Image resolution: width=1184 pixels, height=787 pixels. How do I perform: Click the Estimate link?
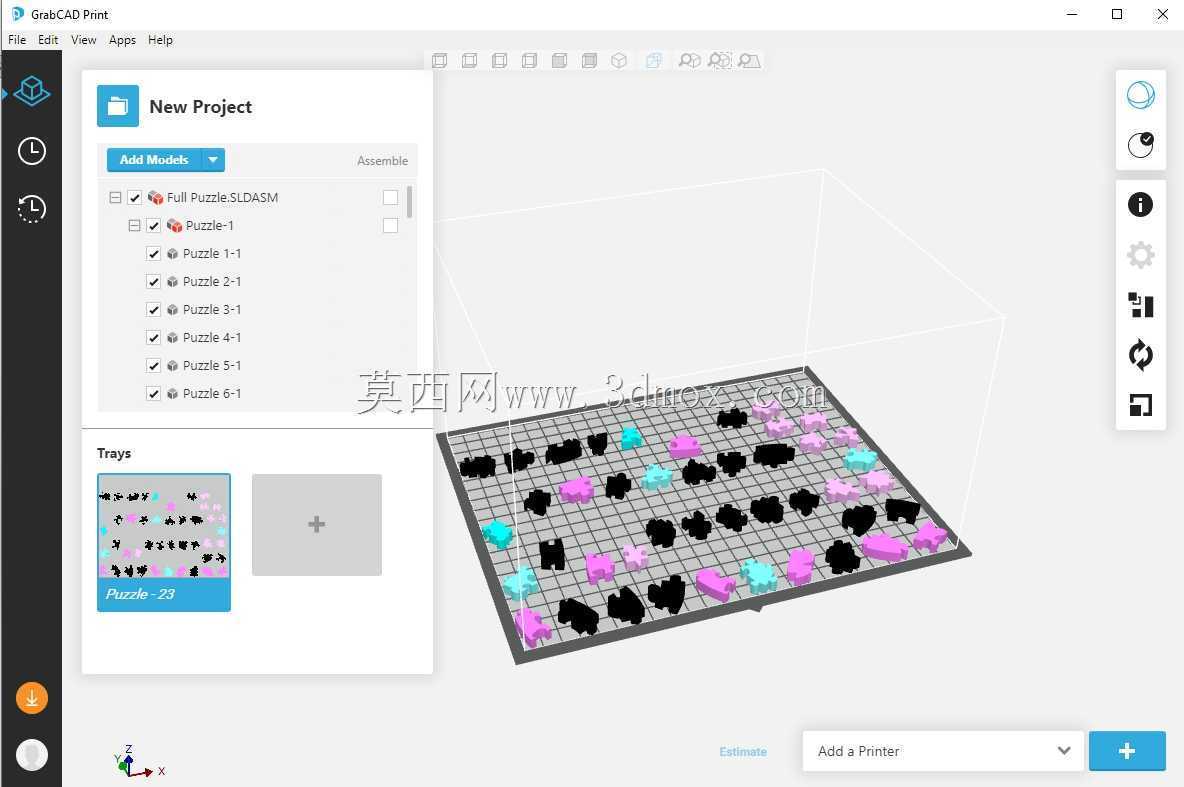pyautogui.click(x=743, y=752)
